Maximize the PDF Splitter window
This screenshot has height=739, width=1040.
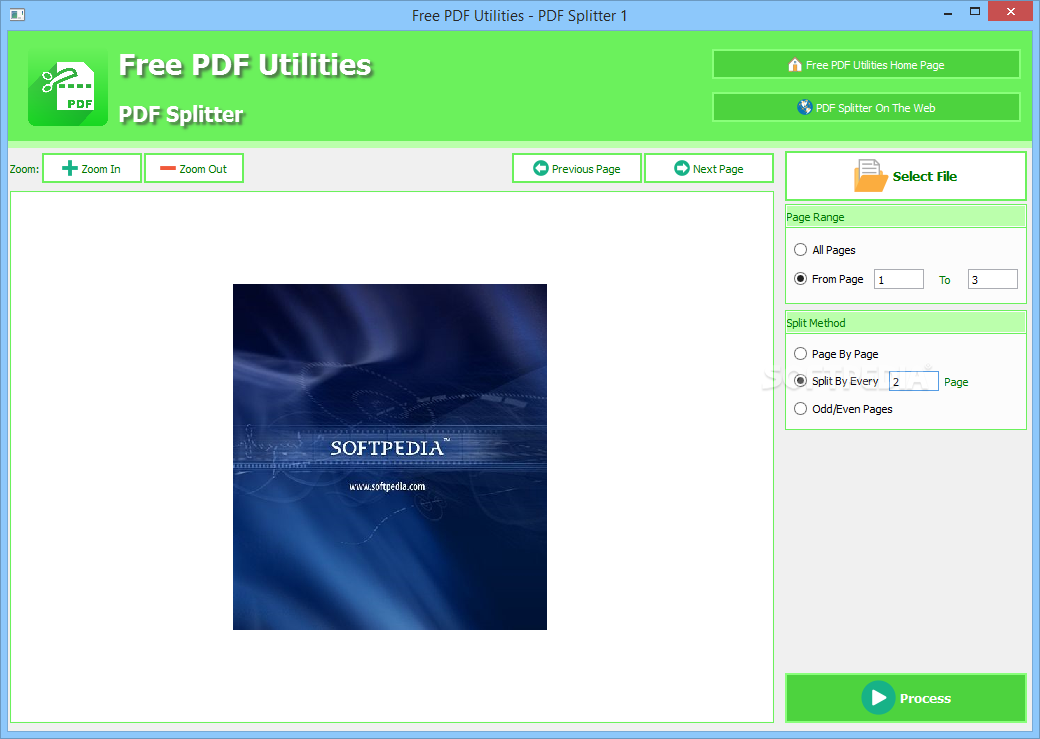coord(975,11)
